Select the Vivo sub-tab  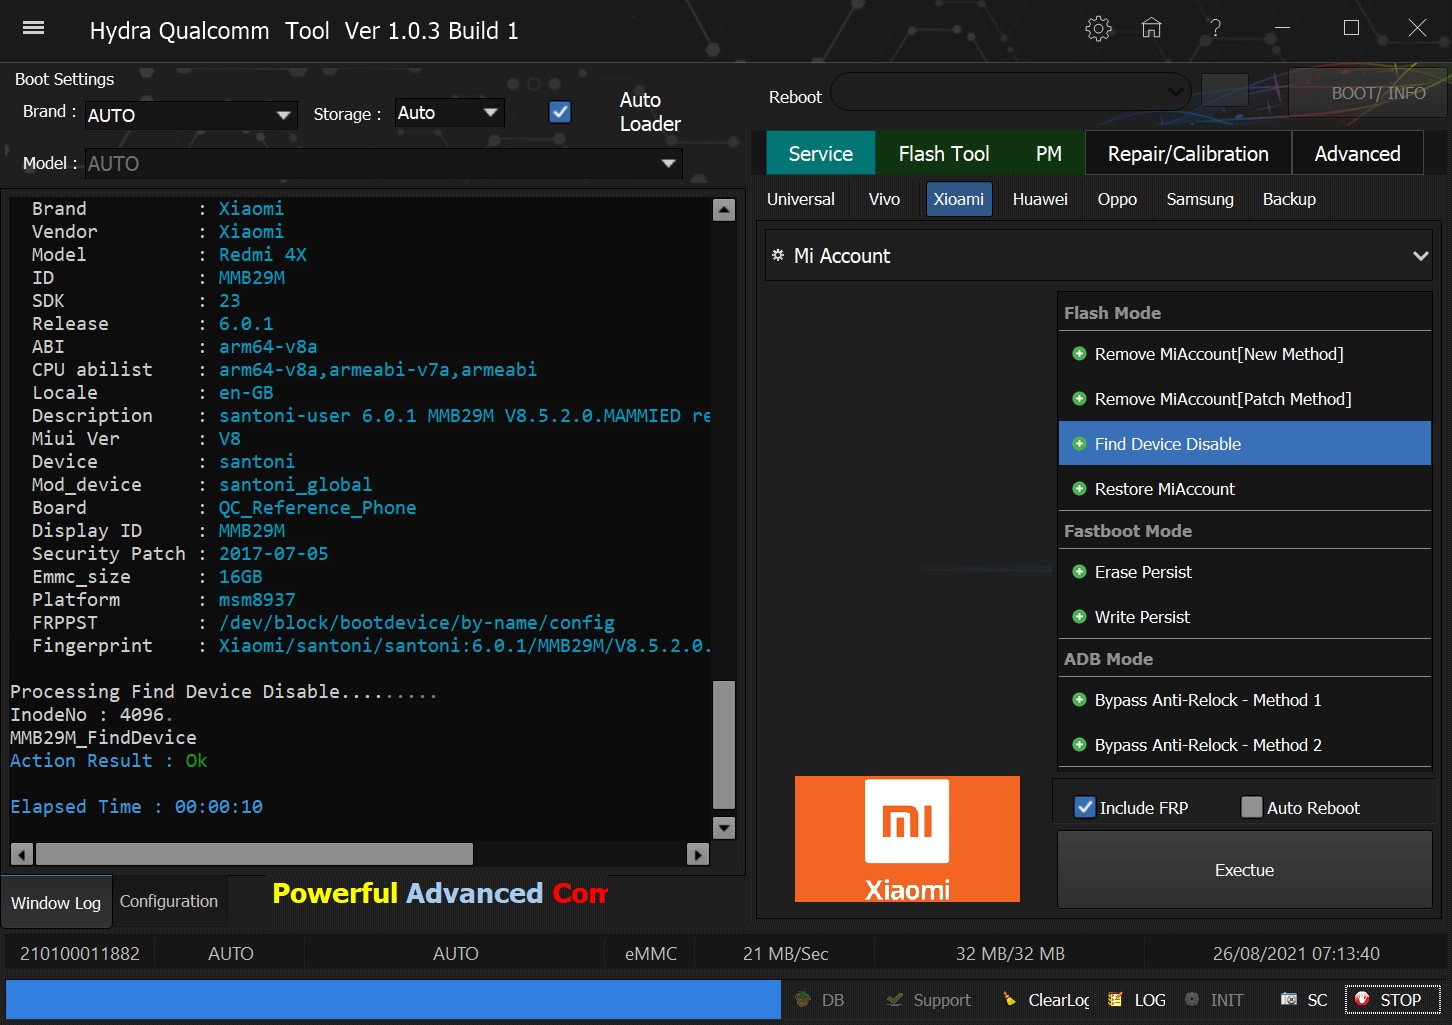click(884, 199)
